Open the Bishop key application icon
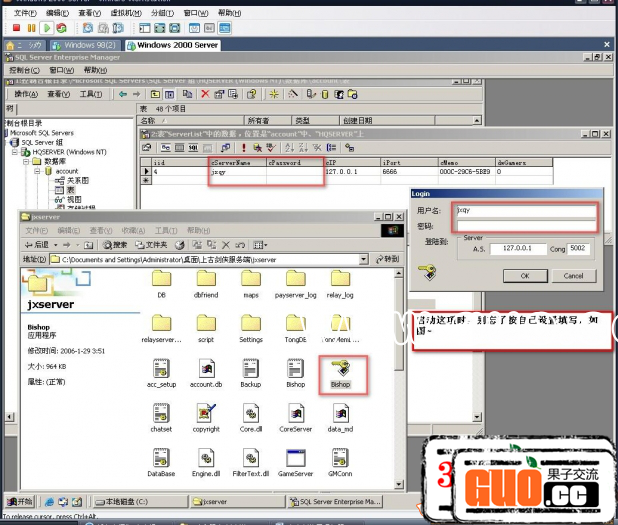This screenshot has height=525, width=618. point(341,374)
